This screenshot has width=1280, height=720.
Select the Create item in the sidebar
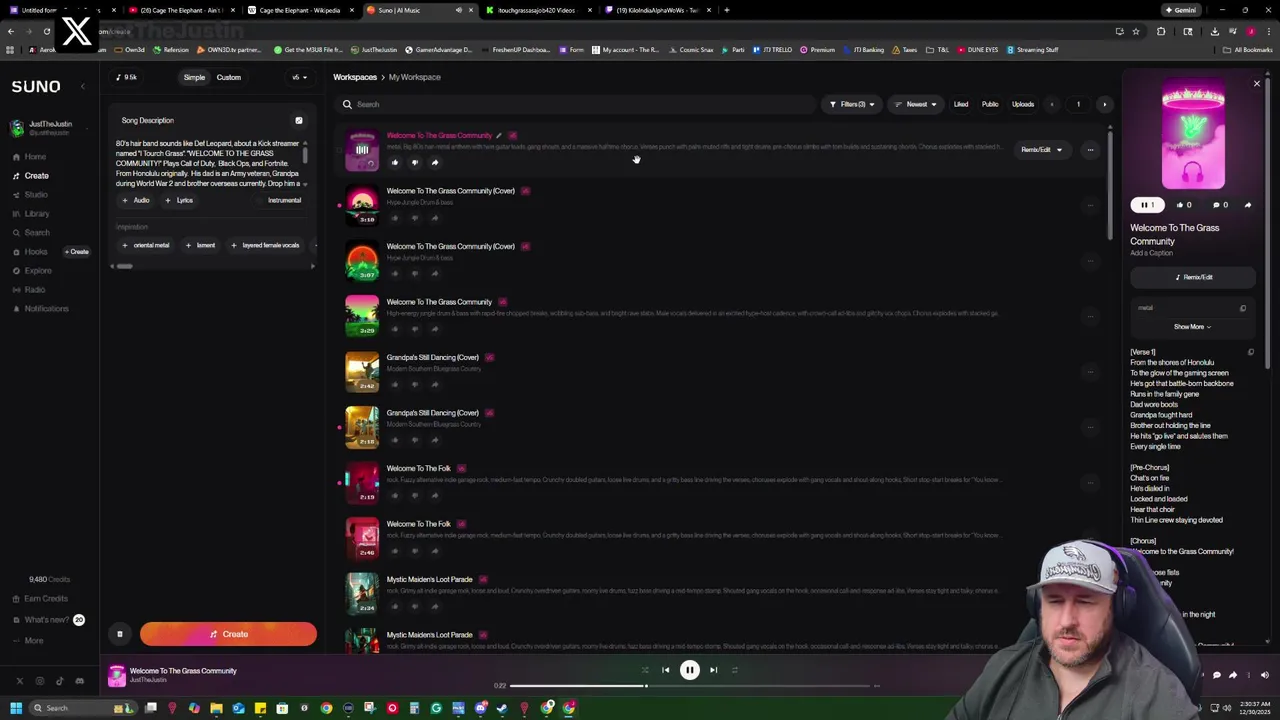point(36,176)
